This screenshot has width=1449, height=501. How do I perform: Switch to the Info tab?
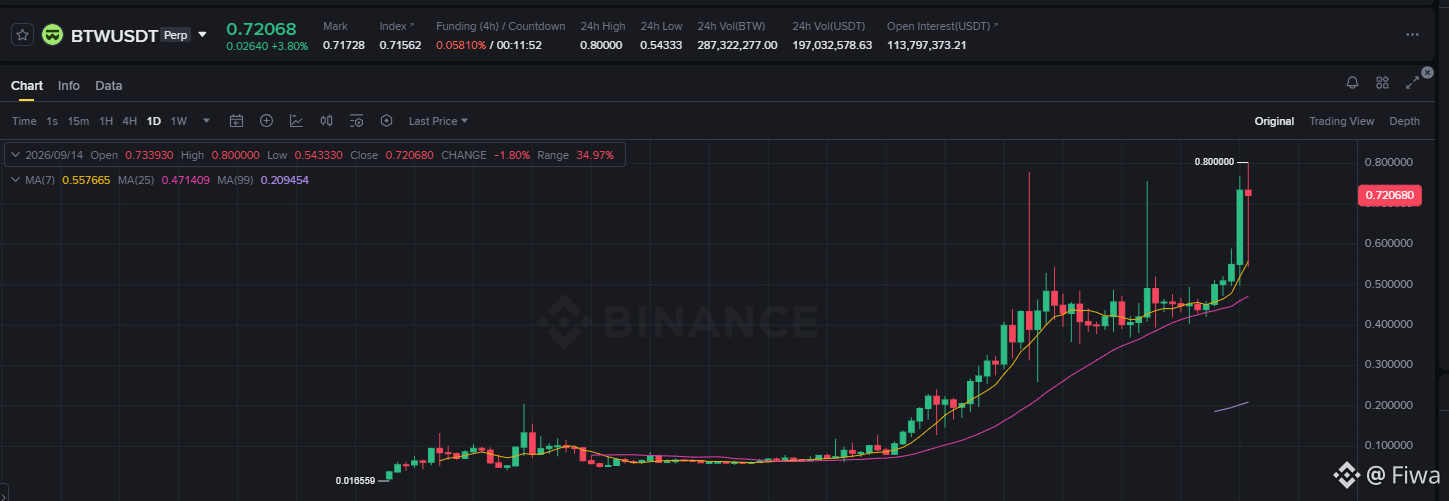(x=69, y=86)
